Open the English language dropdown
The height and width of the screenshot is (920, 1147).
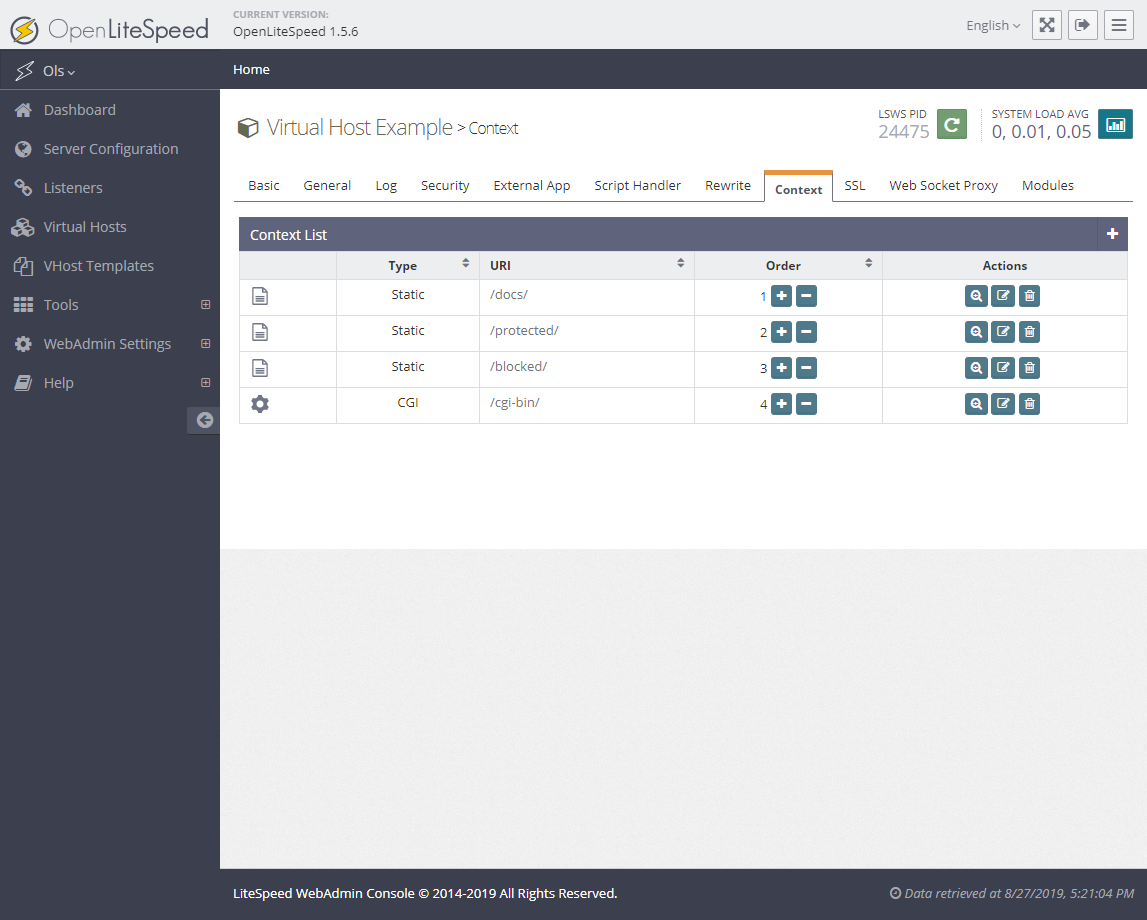[x=993, y=26]
